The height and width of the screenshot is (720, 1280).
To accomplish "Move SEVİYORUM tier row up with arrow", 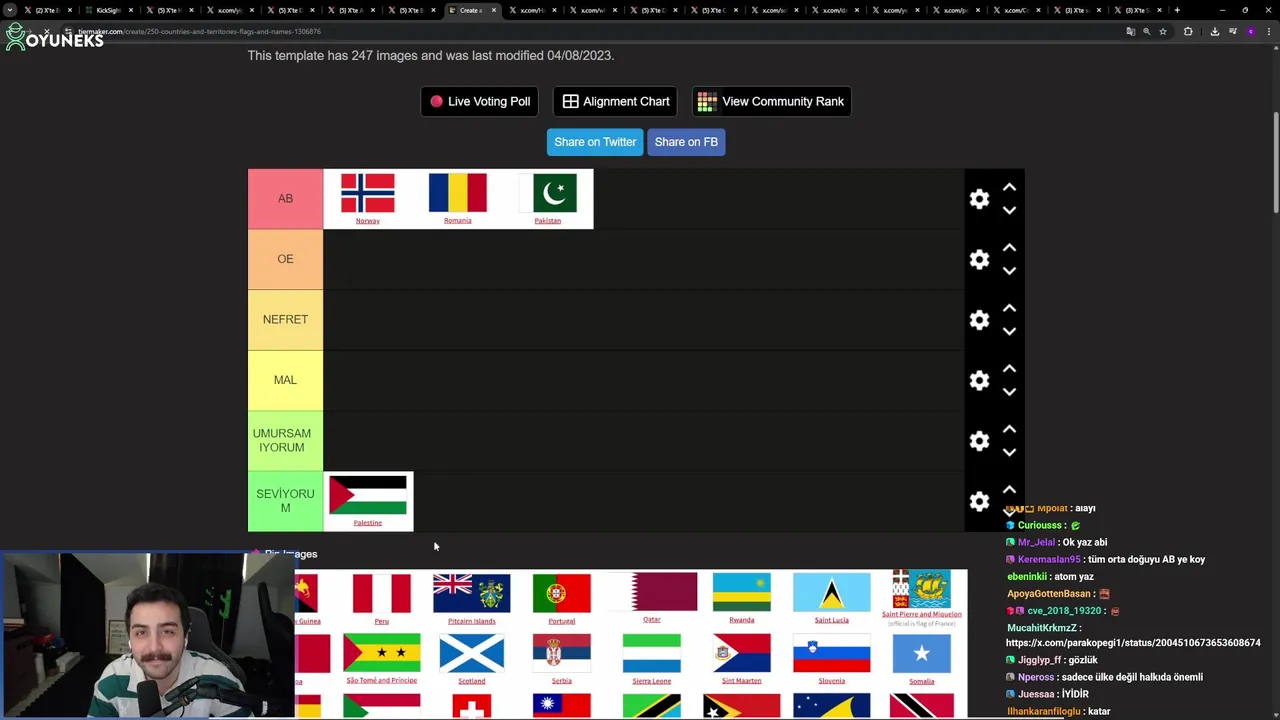I will click(x=1009, y=489).
